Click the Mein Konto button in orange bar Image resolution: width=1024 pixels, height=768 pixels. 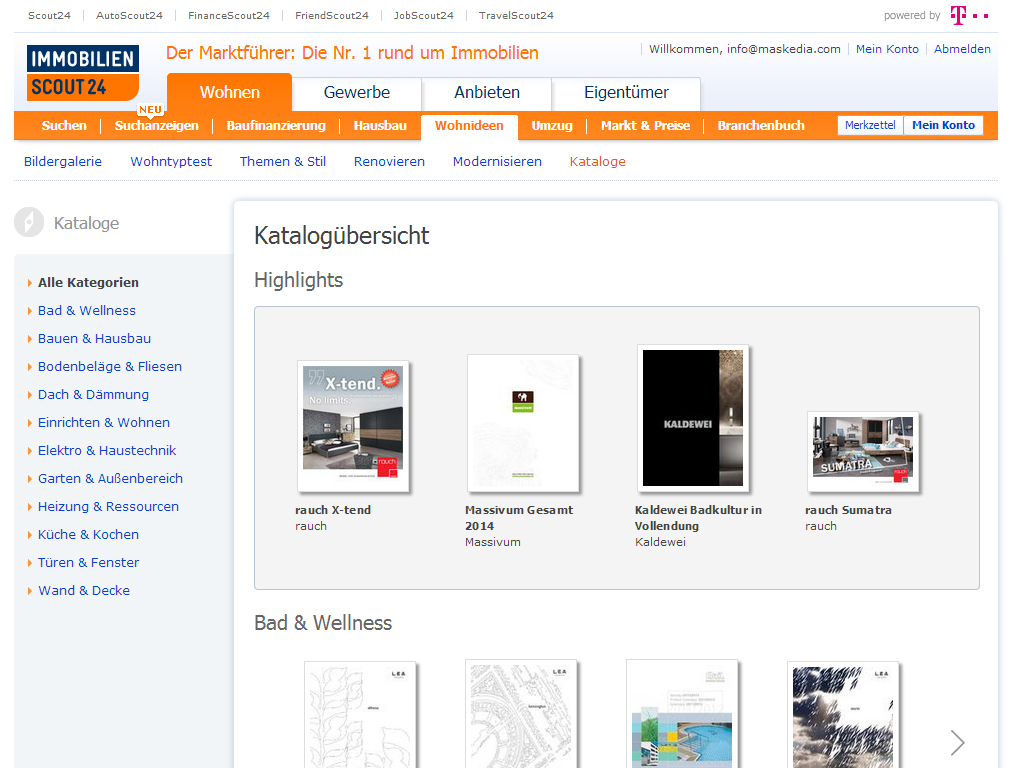[943, 125]
